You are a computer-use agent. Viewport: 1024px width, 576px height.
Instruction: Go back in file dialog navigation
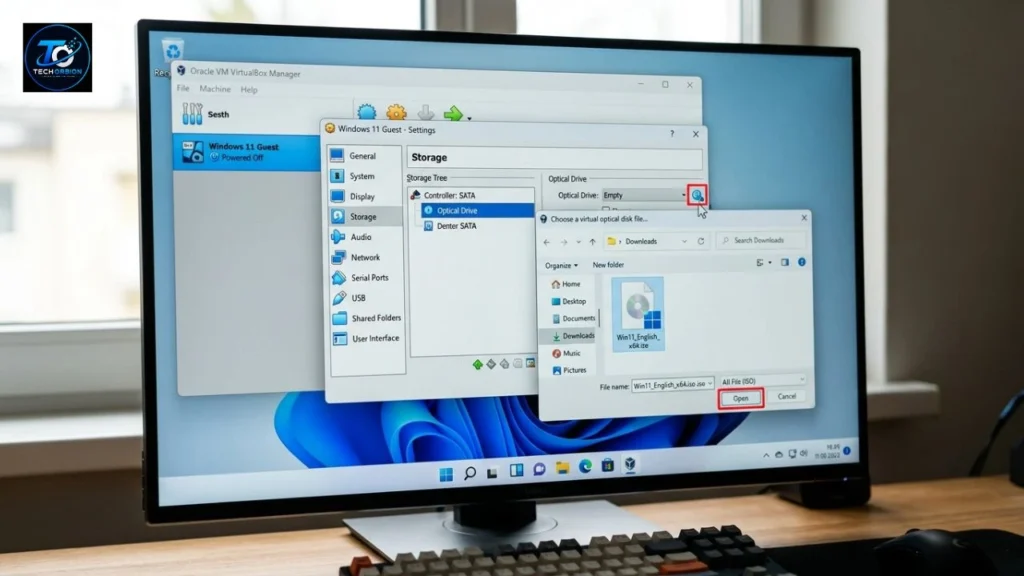point(547,242)
